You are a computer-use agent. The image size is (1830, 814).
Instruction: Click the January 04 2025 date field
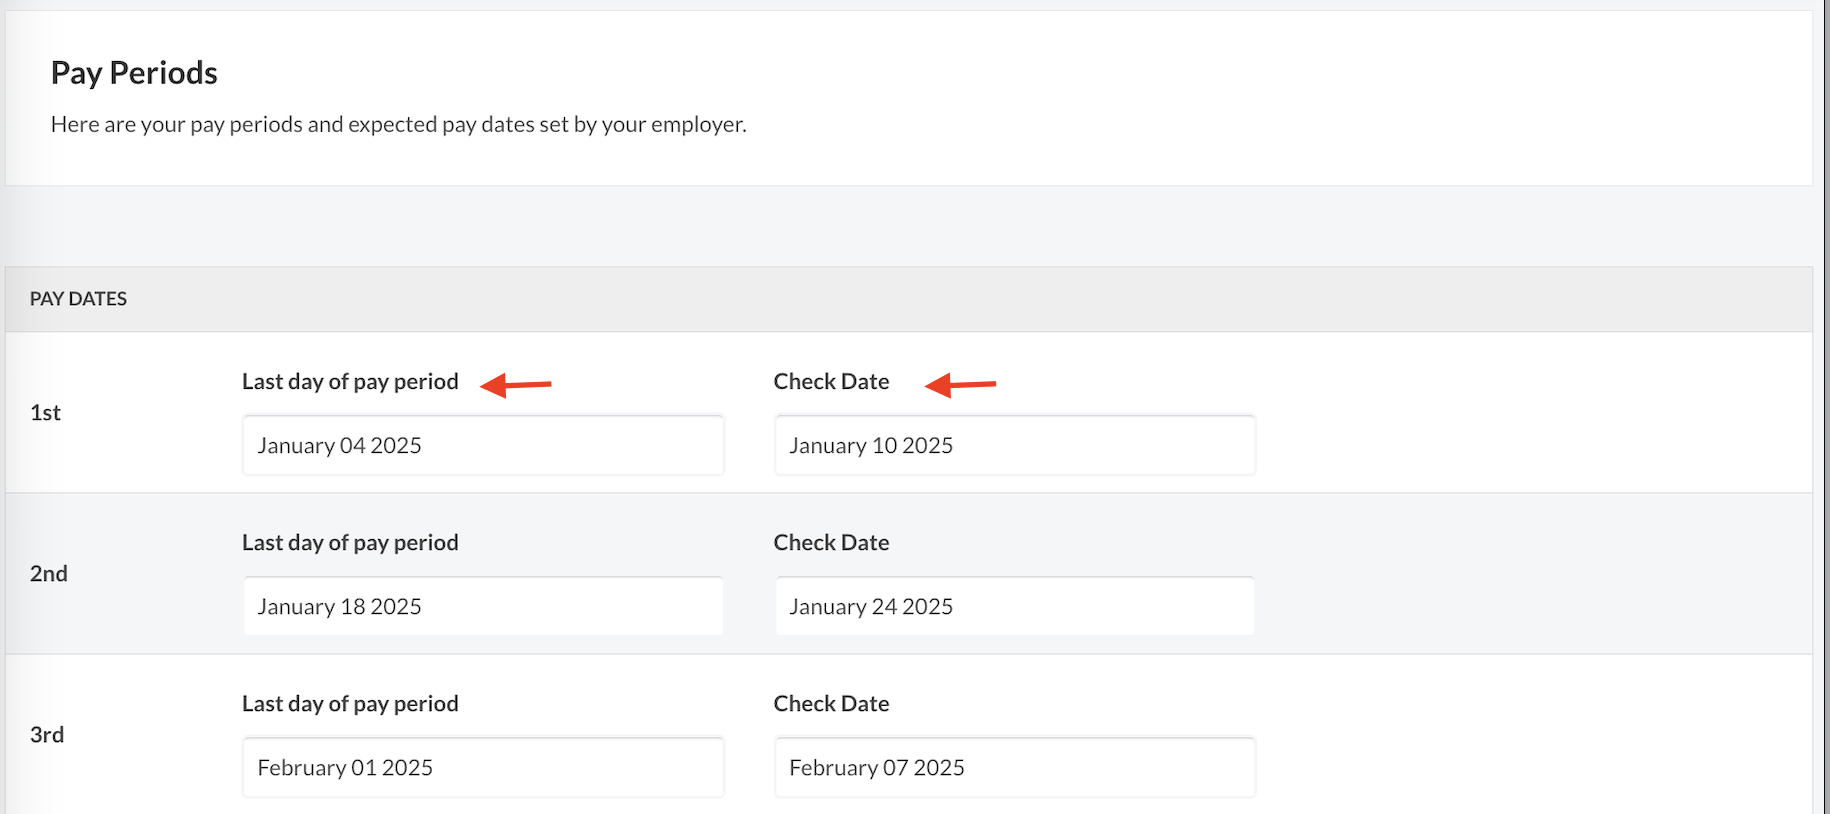(x=483, y=446)
